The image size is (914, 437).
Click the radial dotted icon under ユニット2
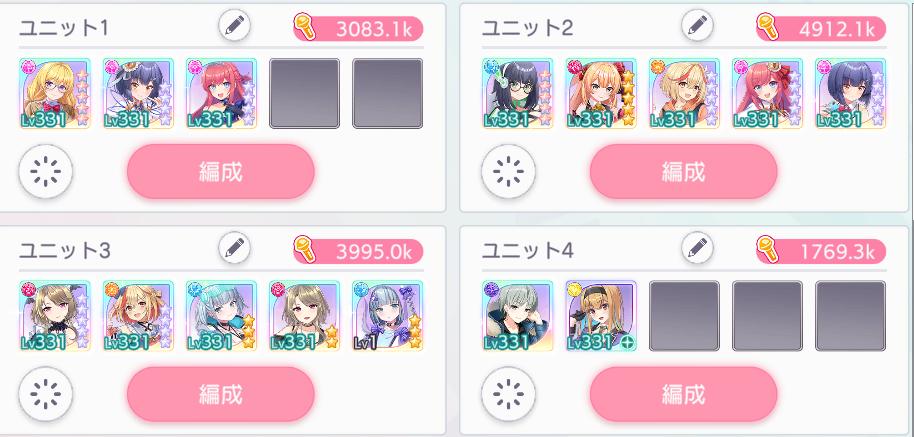[508, 171]
